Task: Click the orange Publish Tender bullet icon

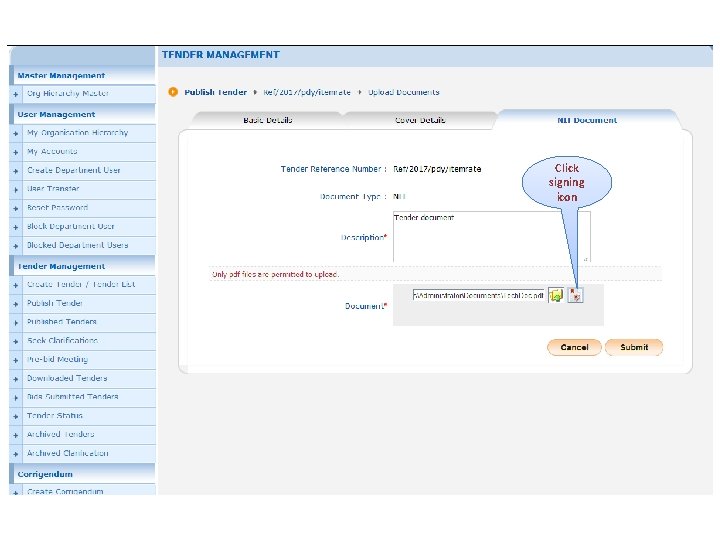Action: (x=173, y=92)
